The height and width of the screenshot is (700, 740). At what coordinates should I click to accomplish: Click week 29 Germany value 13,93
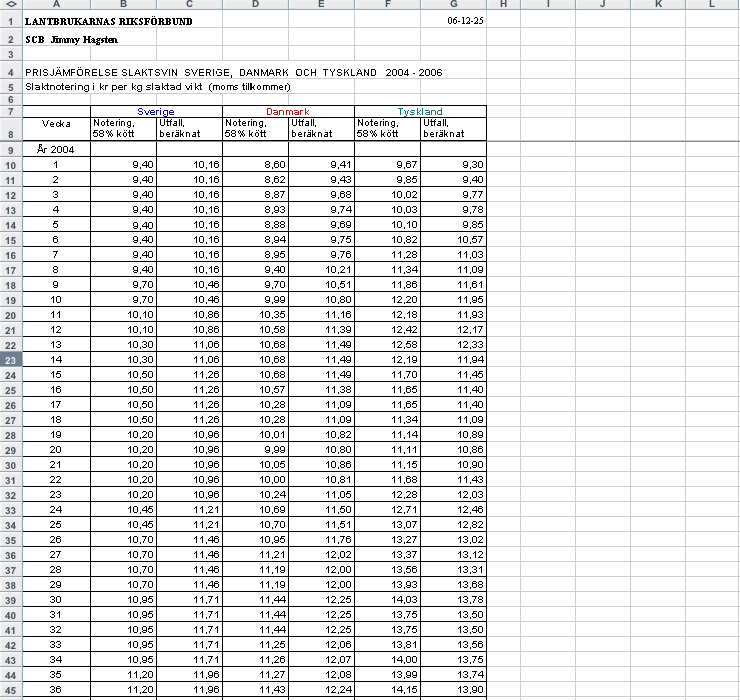point(387,585)
